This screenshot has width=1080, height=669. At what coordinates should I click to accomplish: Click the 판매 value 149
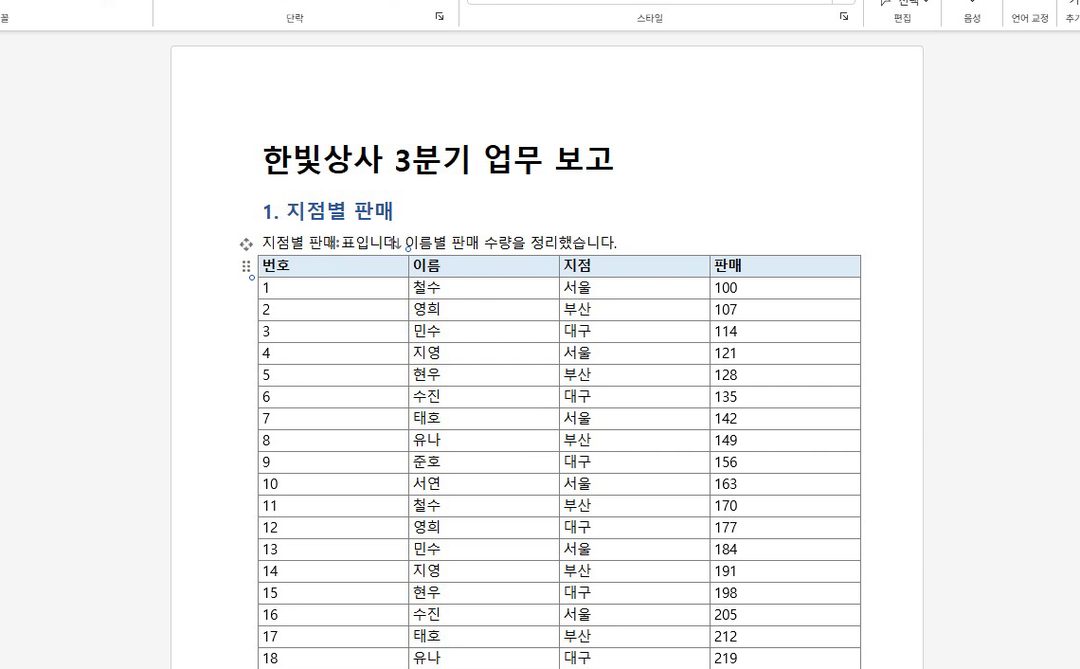785,440
